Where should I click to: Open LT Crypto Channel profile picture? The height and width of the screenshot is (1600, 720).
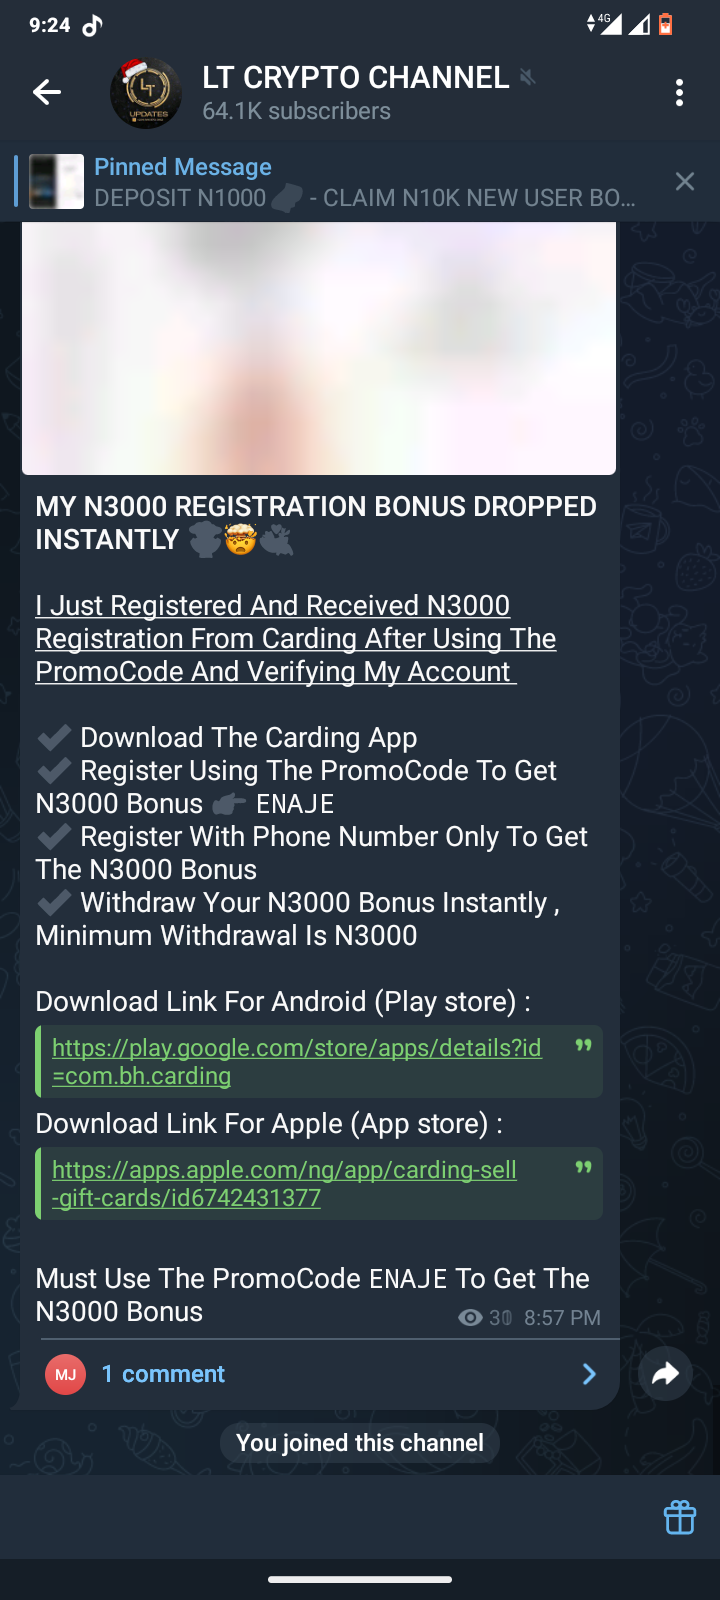(x=146, y=93)
